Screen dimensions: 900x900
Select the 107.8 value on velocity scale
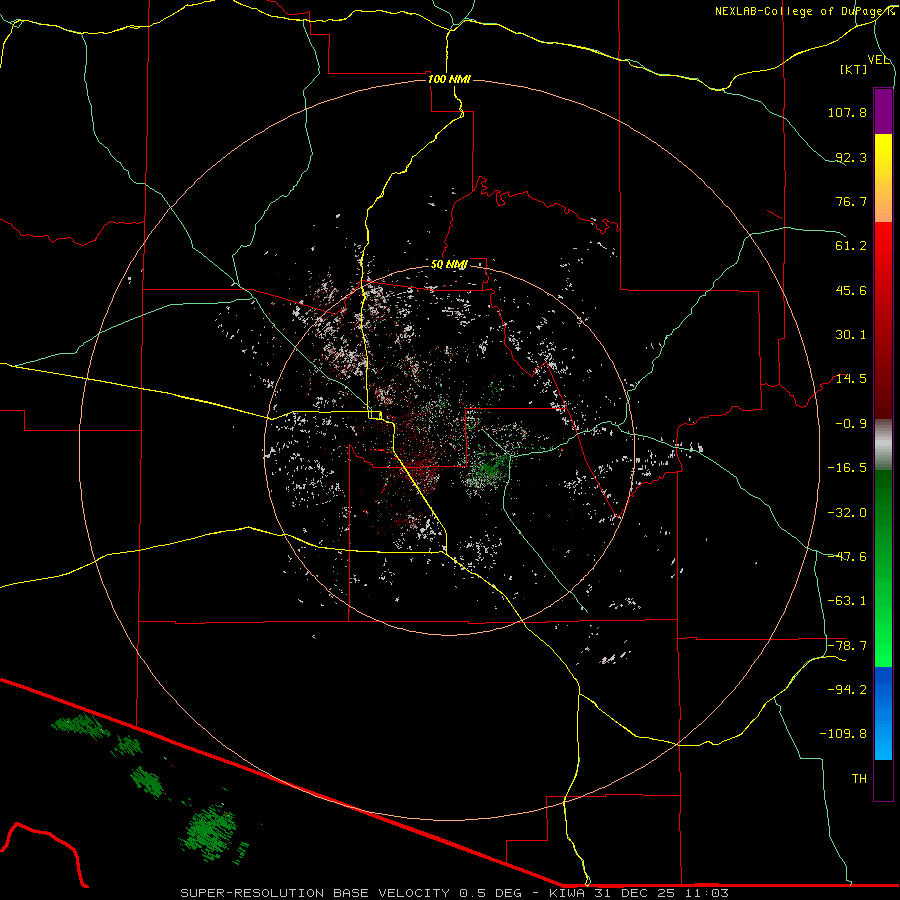(847, 112)
